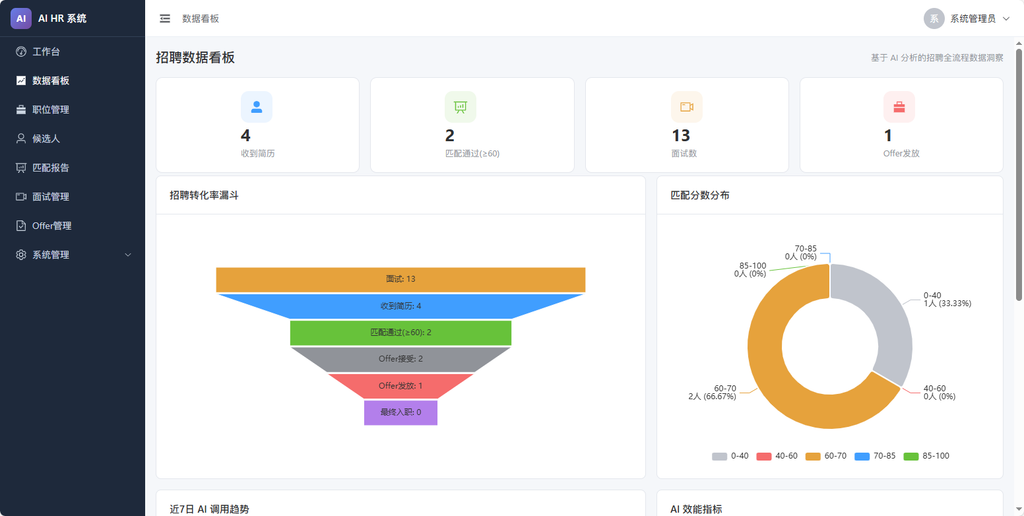Toggle 70-85 legend item
The width and height of the screenshot is (1024, 516).
coord(875,456)
